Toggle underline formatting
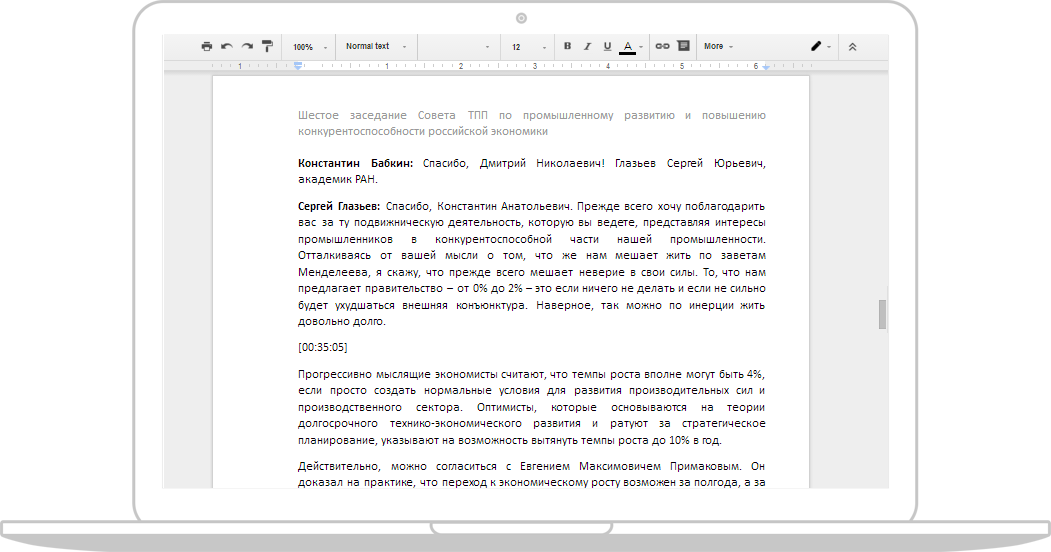This screenshot has height=552, width=1051. 607,46
